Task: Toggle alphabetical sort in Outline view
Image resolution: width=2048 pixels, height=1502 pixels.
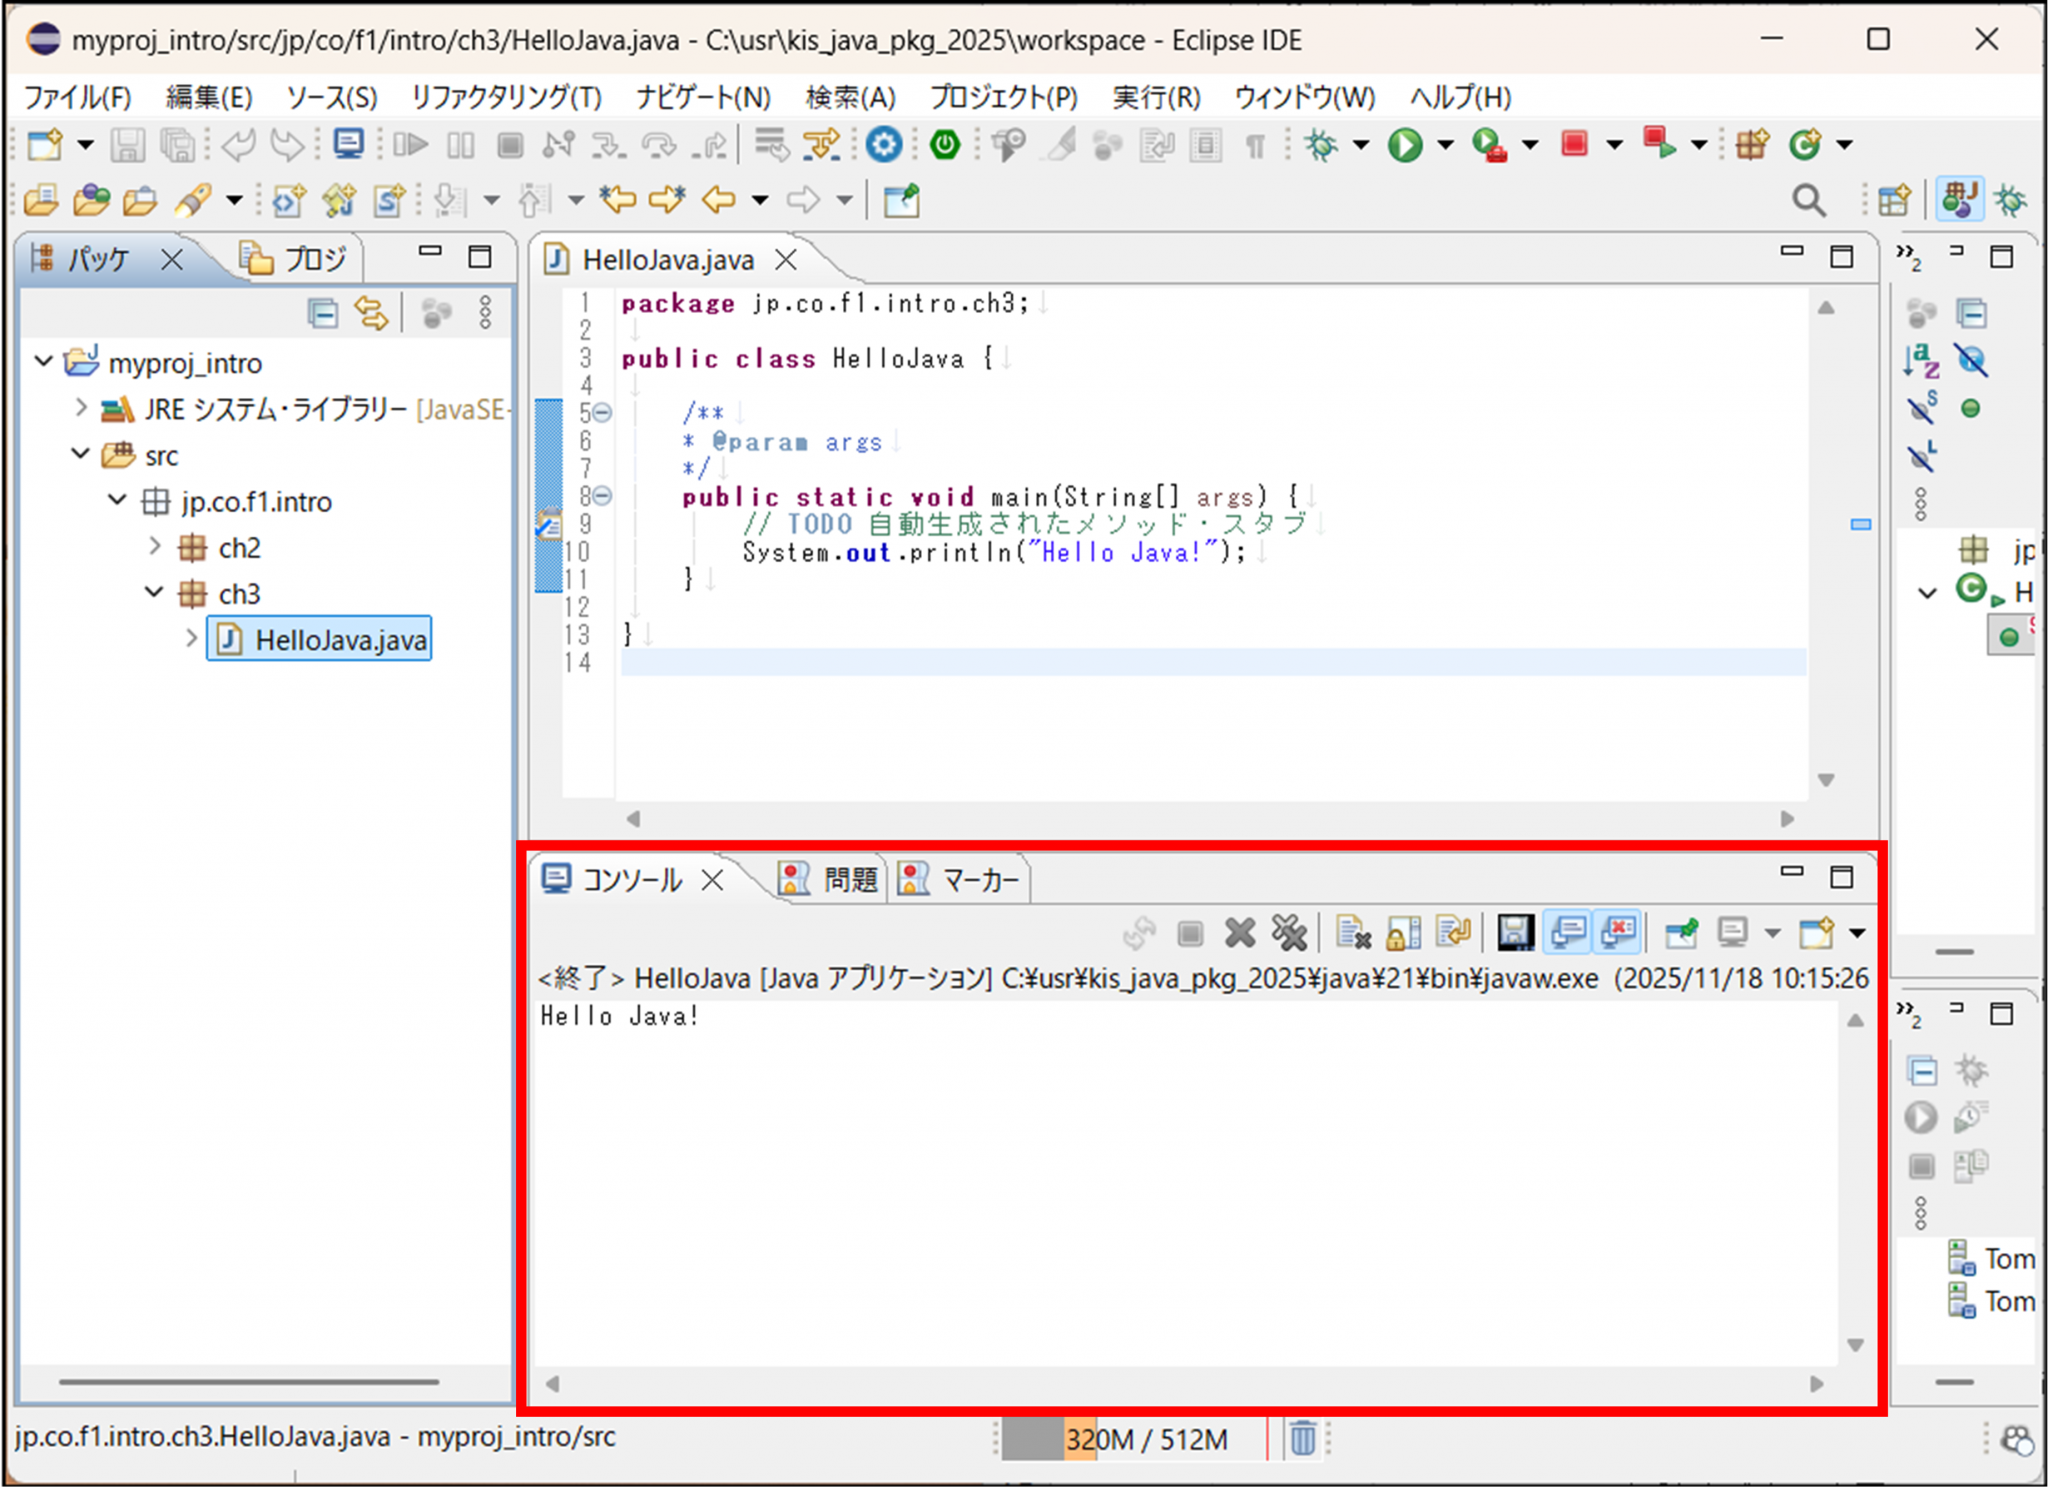Action: [1921, 361]
